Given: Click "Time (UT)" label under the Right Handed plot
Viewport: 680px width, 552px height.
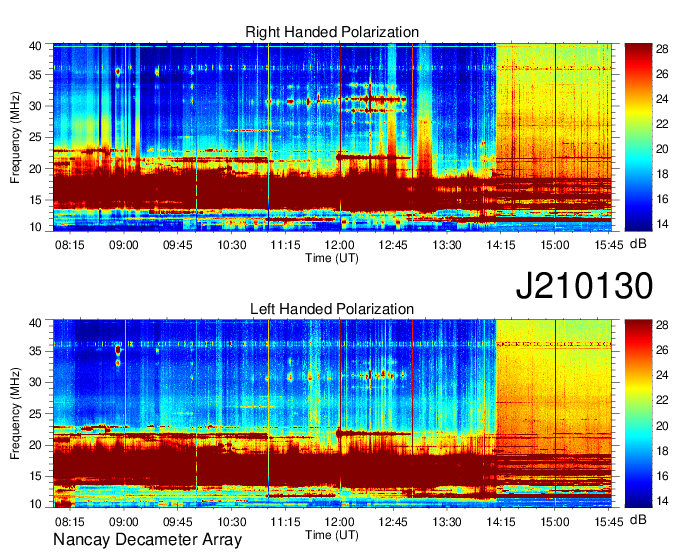Looking at the screenshot, I should point(332,258).
